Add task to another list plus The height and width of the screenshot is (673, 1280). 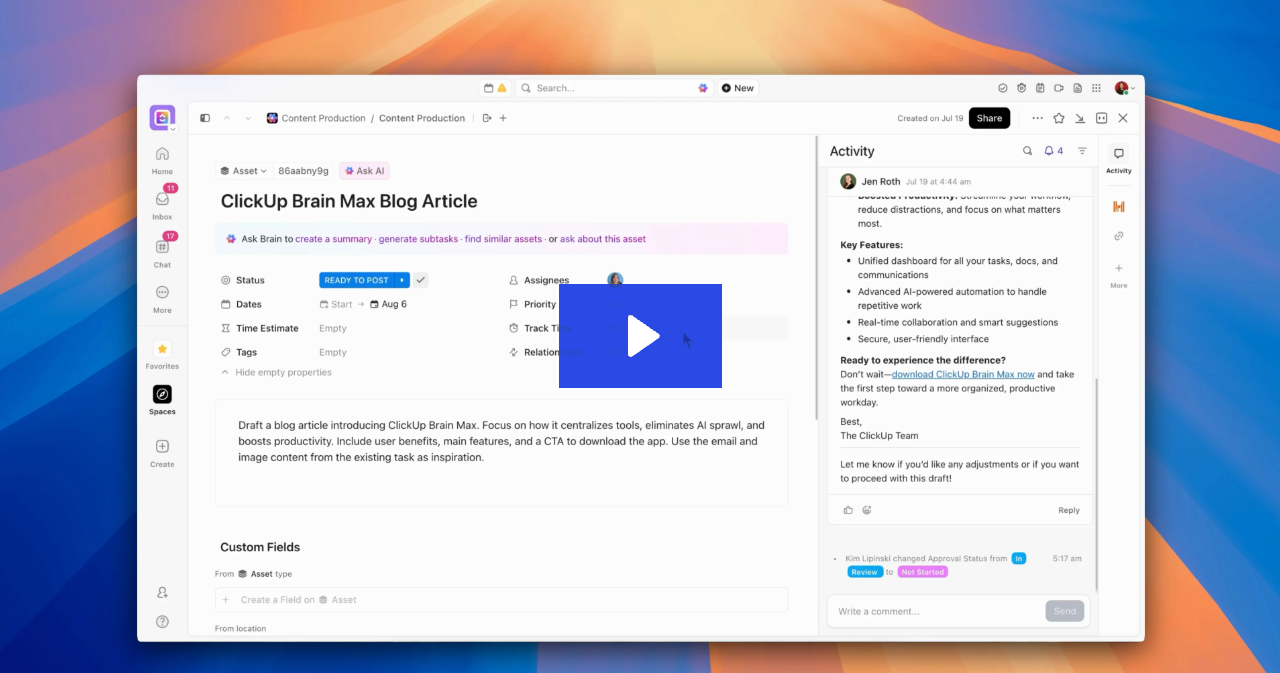point(503,118)
